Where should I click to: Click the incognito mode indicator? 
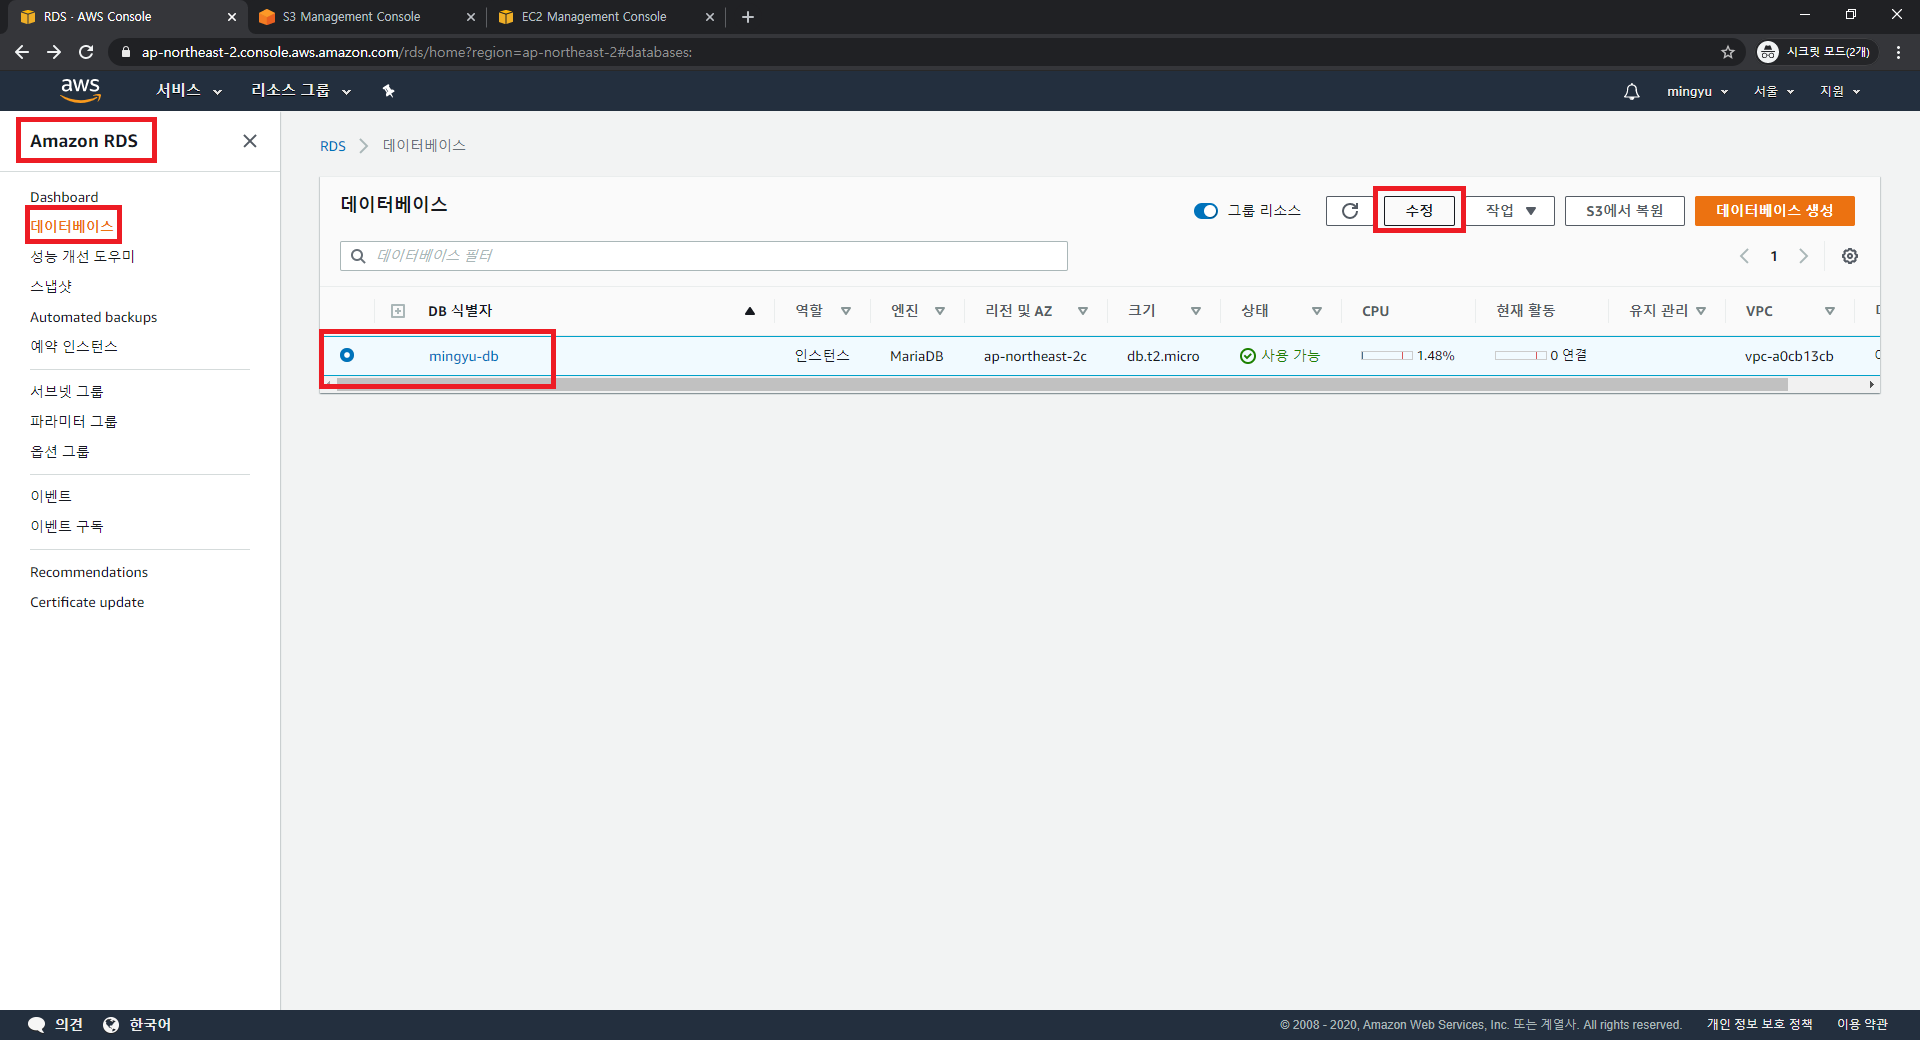coord(1815,52)
